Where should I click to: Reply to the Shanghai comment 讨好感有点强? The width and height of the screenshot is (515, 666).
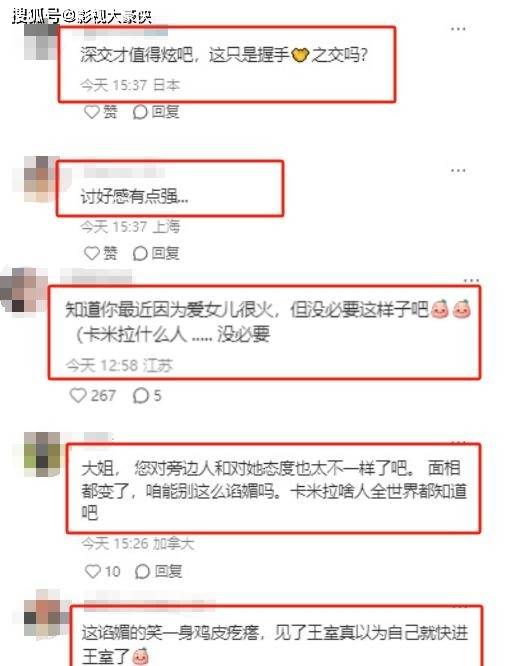[156, 254]
